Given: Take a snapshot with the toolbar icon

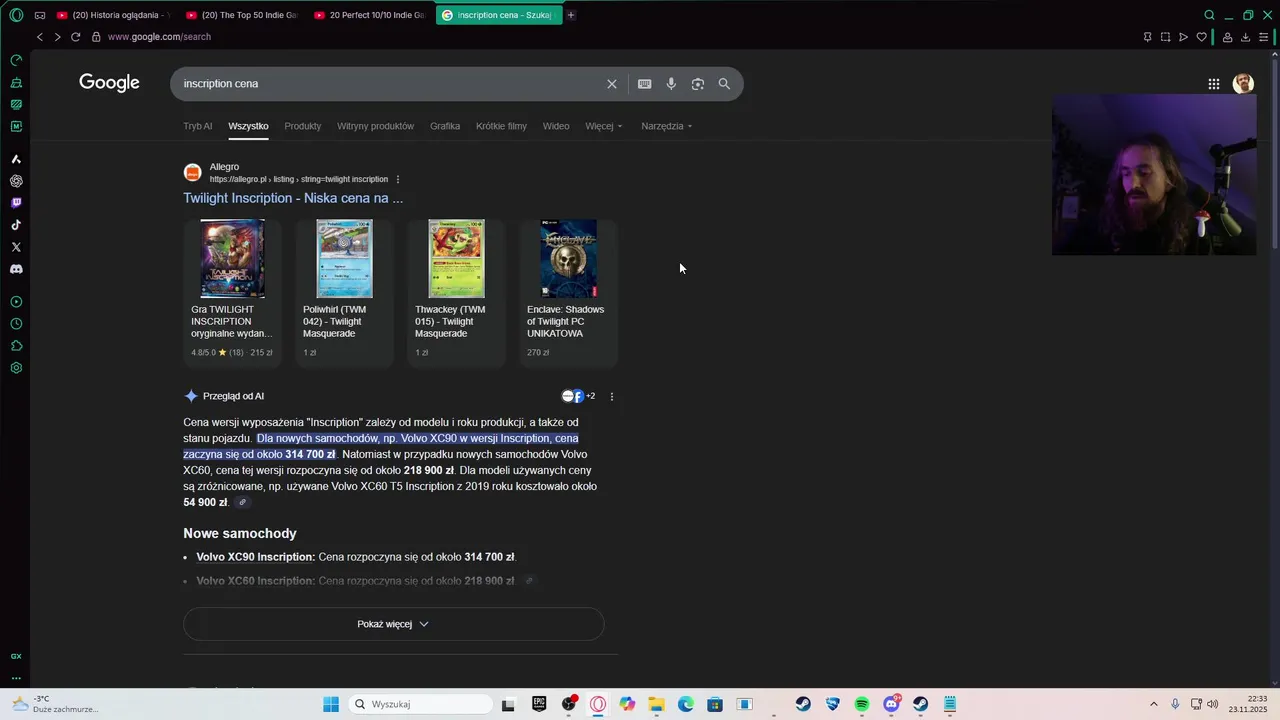Looking at the screenshot, I should click(1165, 37).
